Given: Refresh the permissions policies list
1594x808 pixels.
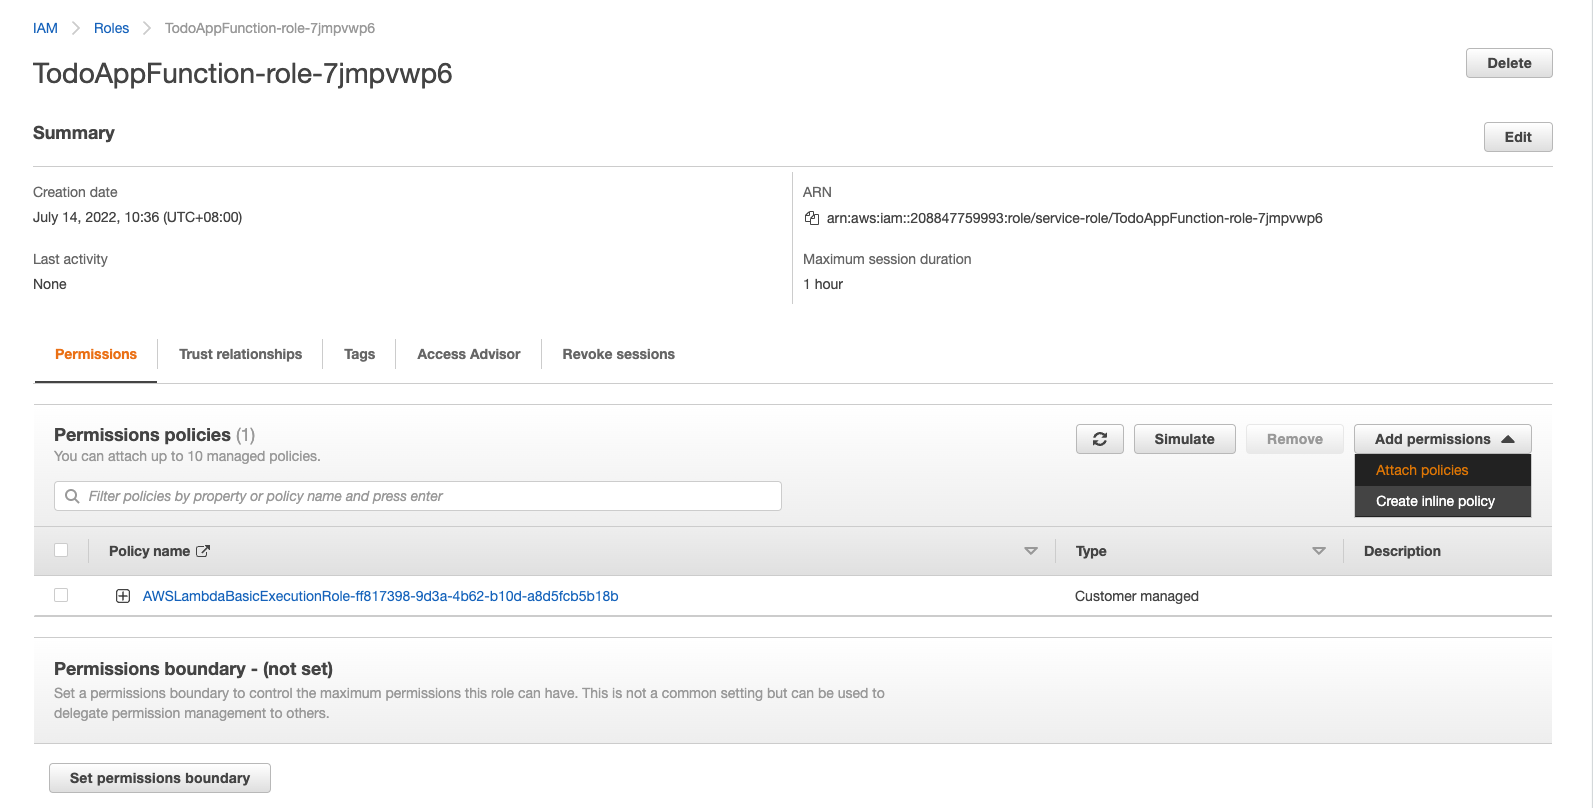Looking at the screenshot, I should pos(1100,439).
